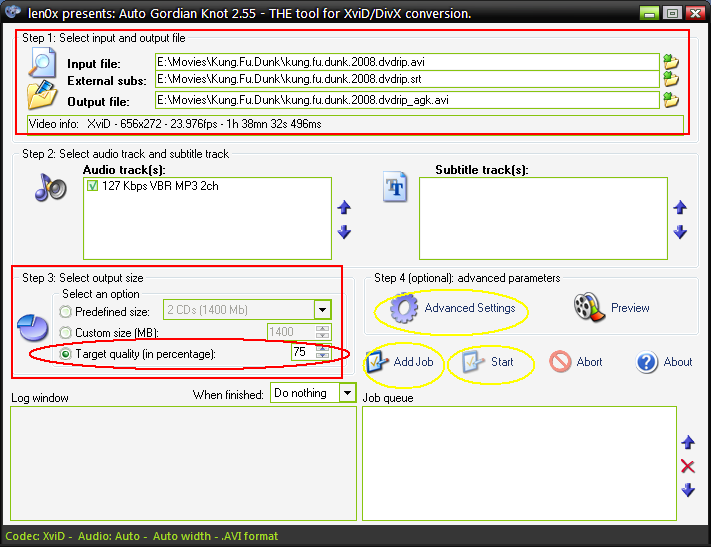The width and height of the screenshot is (711, 547).
Task: Click the custom size 1400 field
Action: pos(291,332)
